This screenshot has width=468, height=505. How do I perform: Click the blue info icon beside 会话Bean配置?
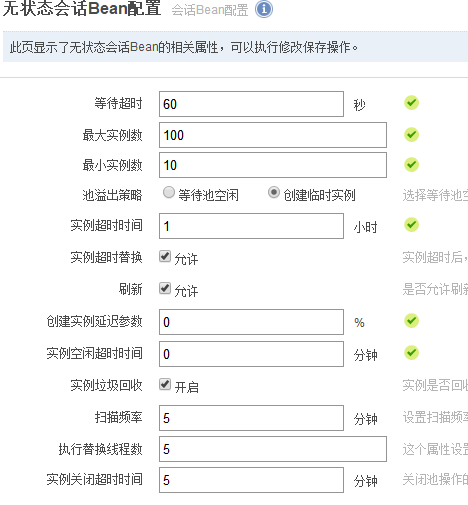click(264, 9)
